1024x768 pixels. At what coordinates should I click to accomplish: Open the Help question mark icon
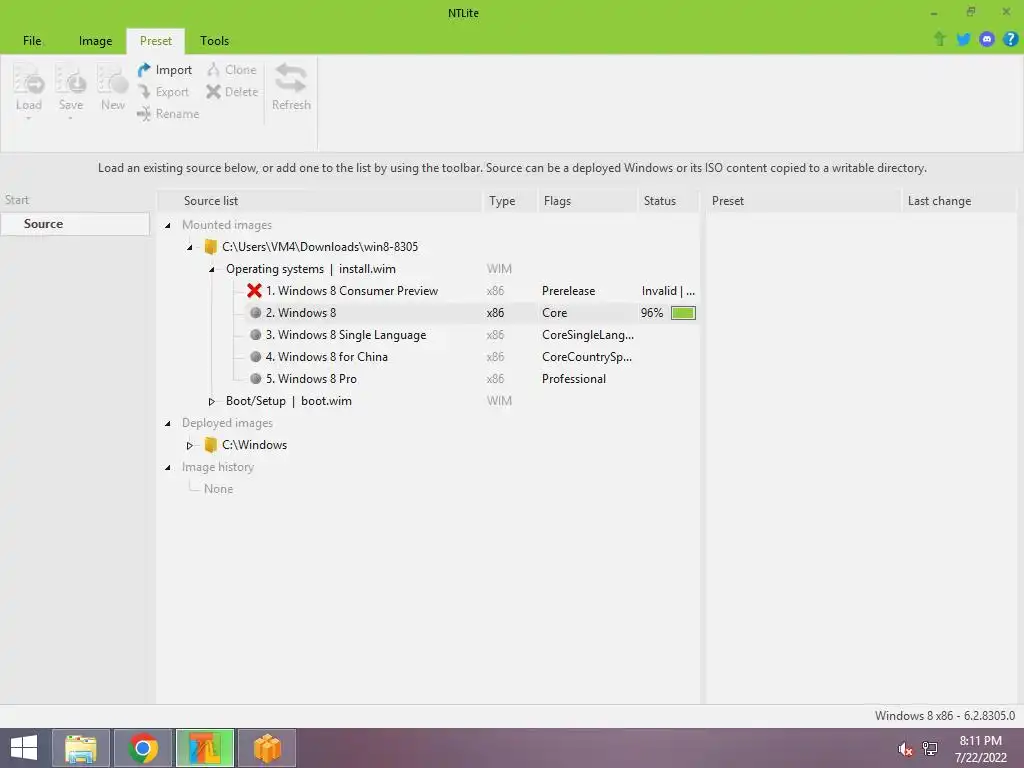1010,39
